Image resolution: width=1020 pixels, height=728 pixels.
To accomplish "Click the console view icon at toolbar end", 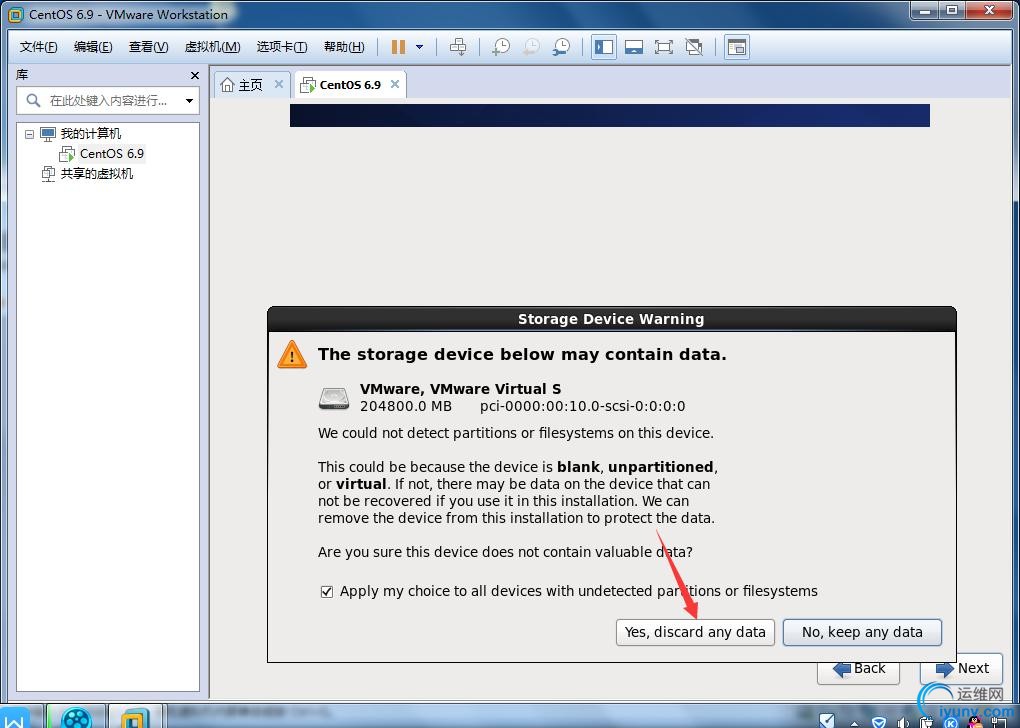I will [x=736, y=47].
